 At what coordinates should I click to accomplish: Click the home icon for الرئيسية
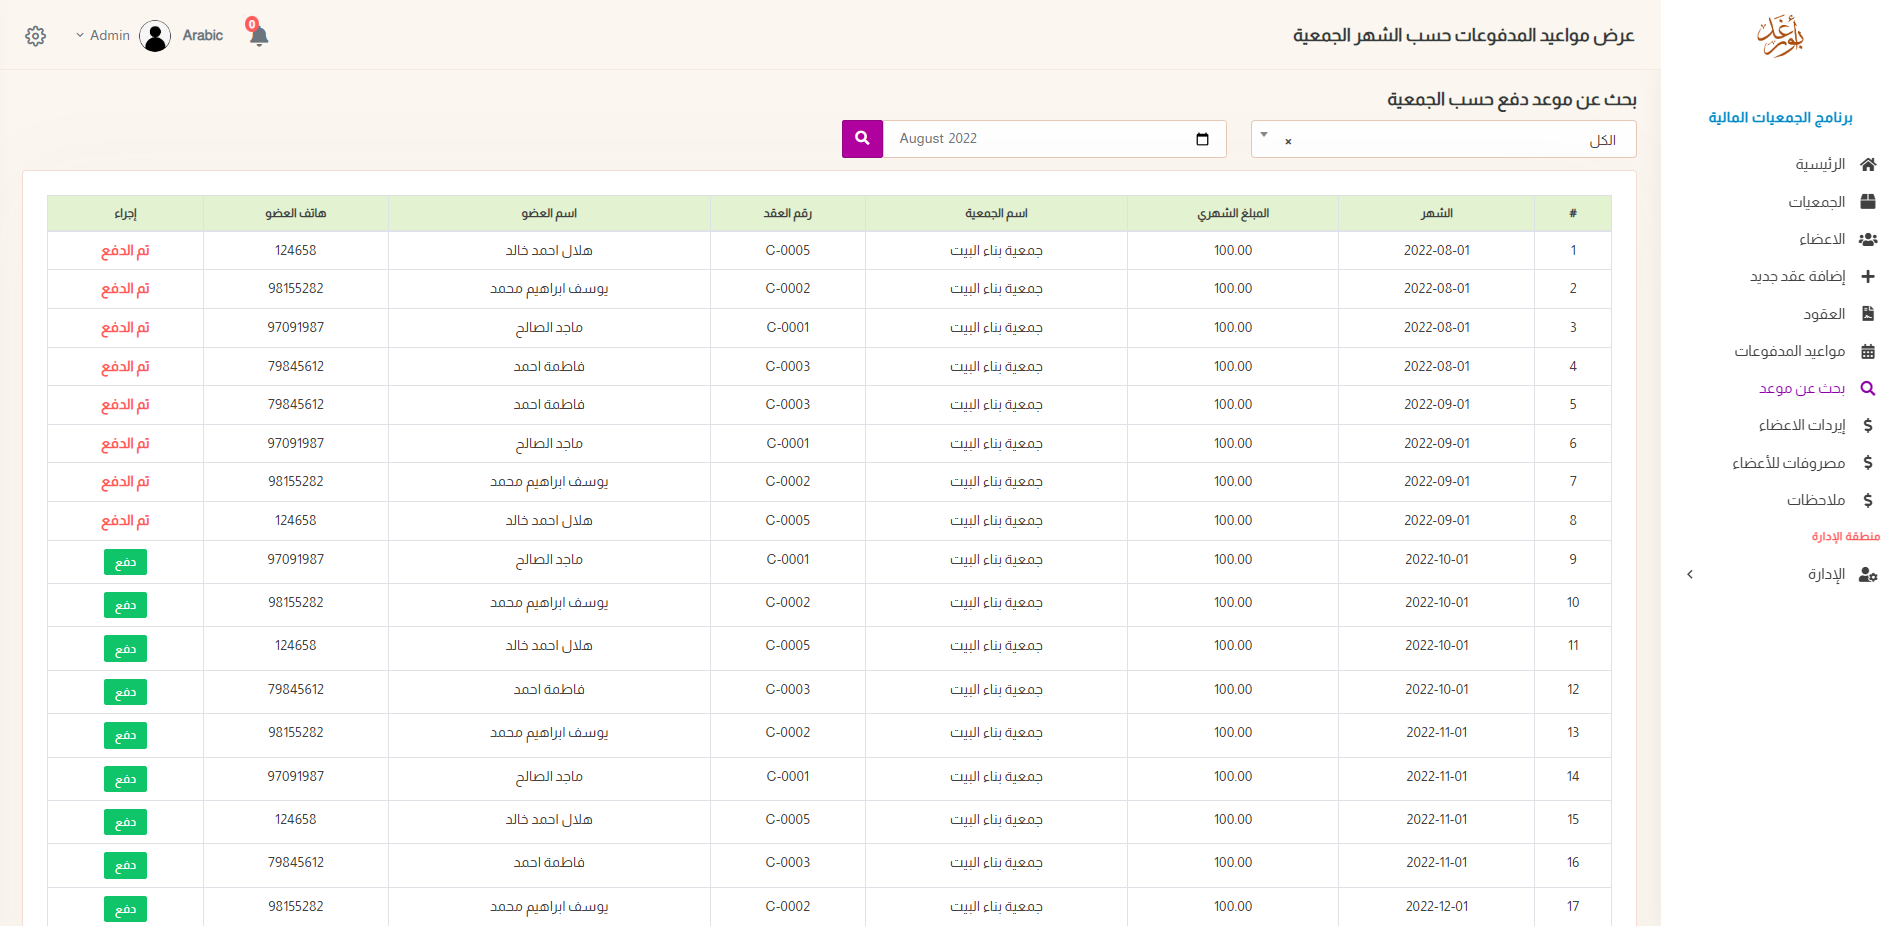(1867, 165)
